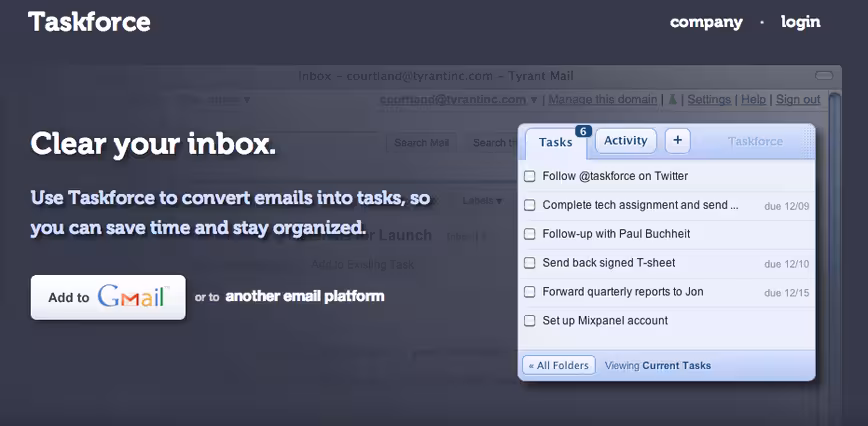868x426 pixels.
Task: Click due 12/15 date text
Action: pyautogui.click(x=787, y=293)
